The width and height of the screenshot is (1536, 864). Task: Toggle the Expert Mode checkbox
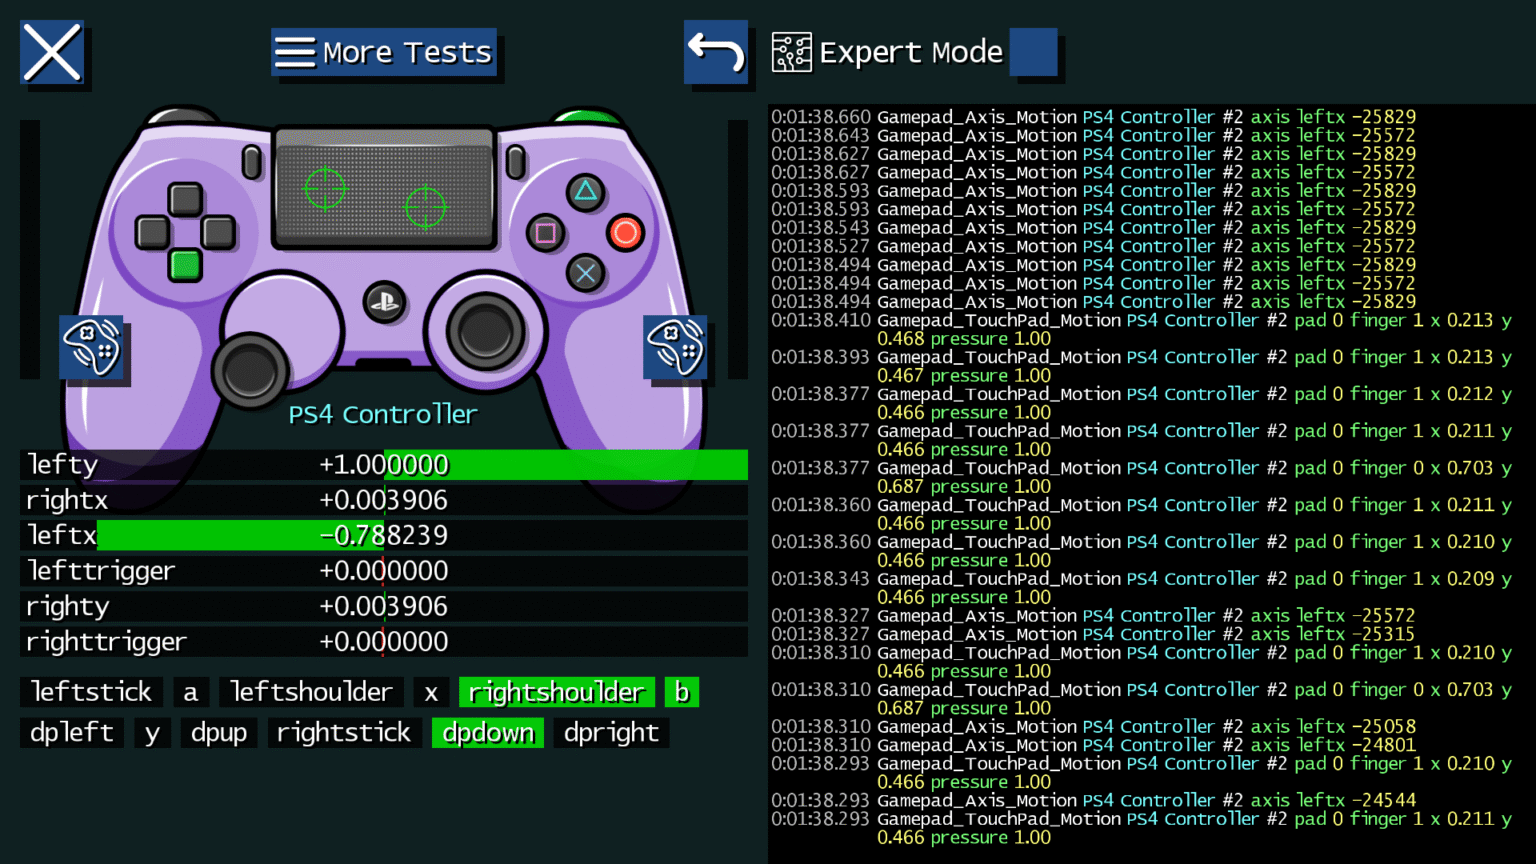coord(1034,52)
